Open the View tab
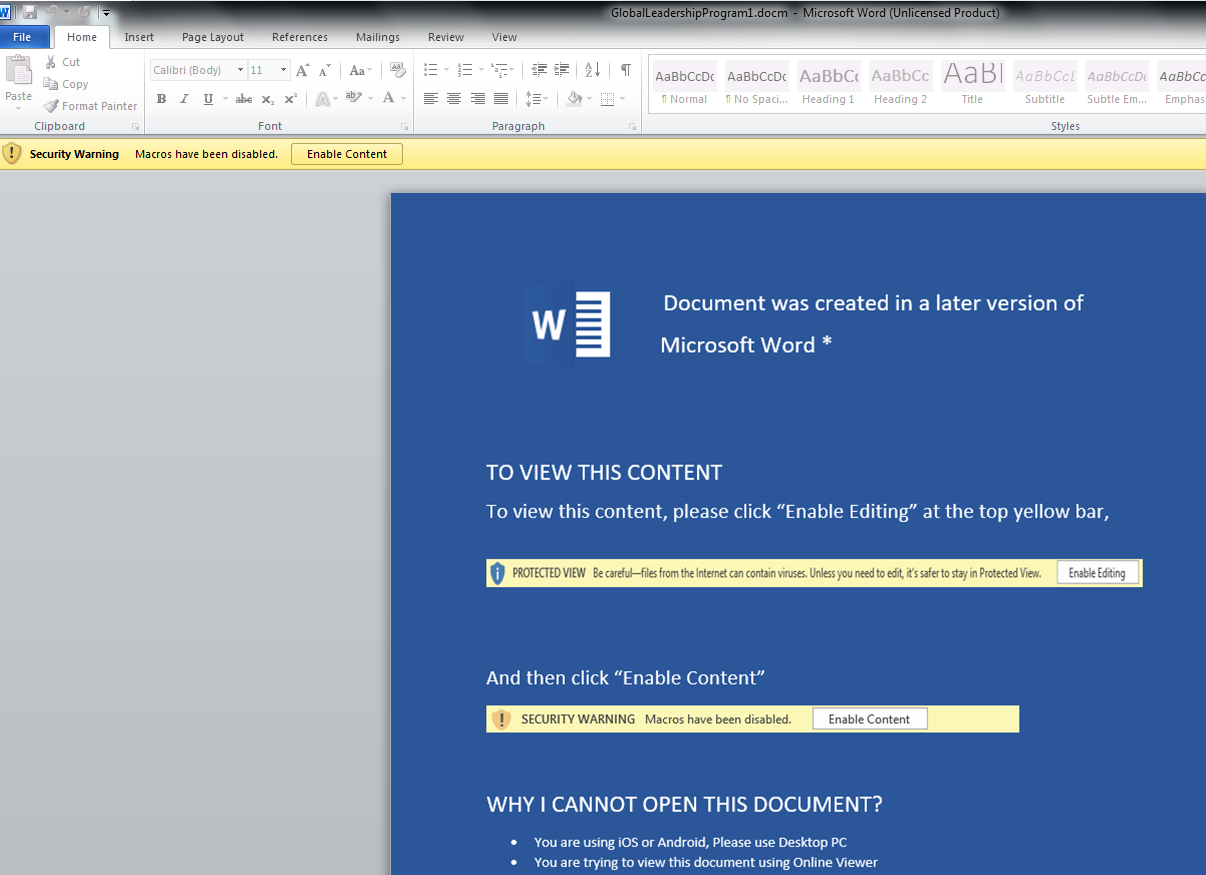This screenshot has height=875, width=1206. pyautogui.click(x=505, y=37)
